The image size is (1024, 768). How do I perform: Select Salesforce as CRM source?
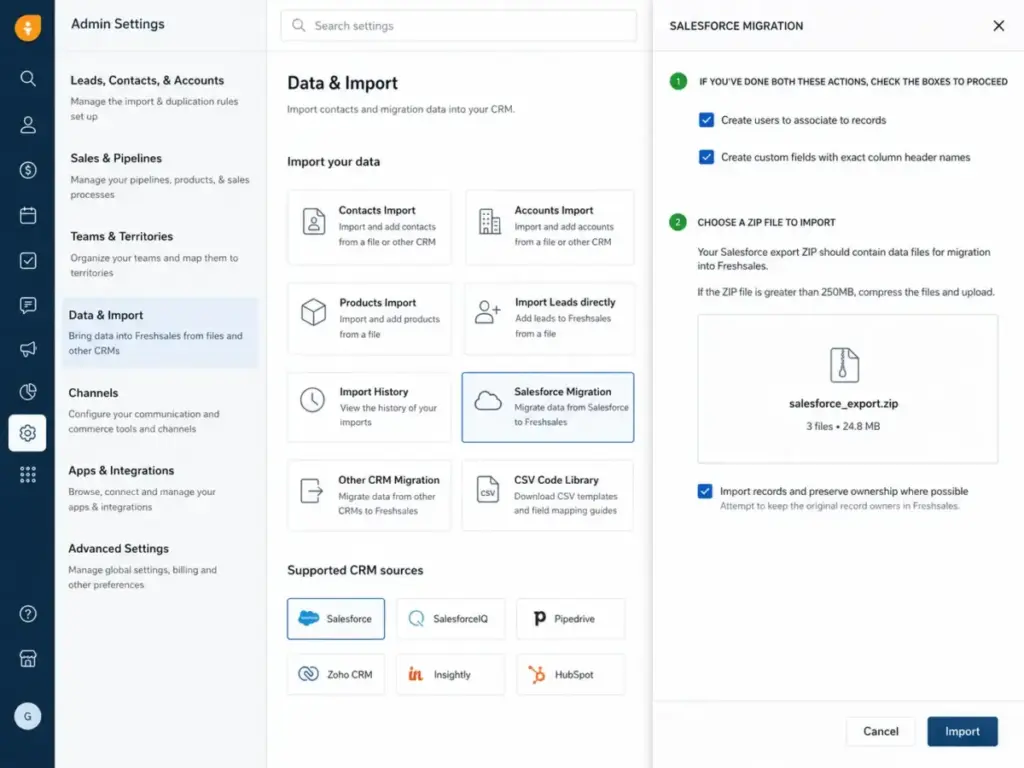click(336, 618)
